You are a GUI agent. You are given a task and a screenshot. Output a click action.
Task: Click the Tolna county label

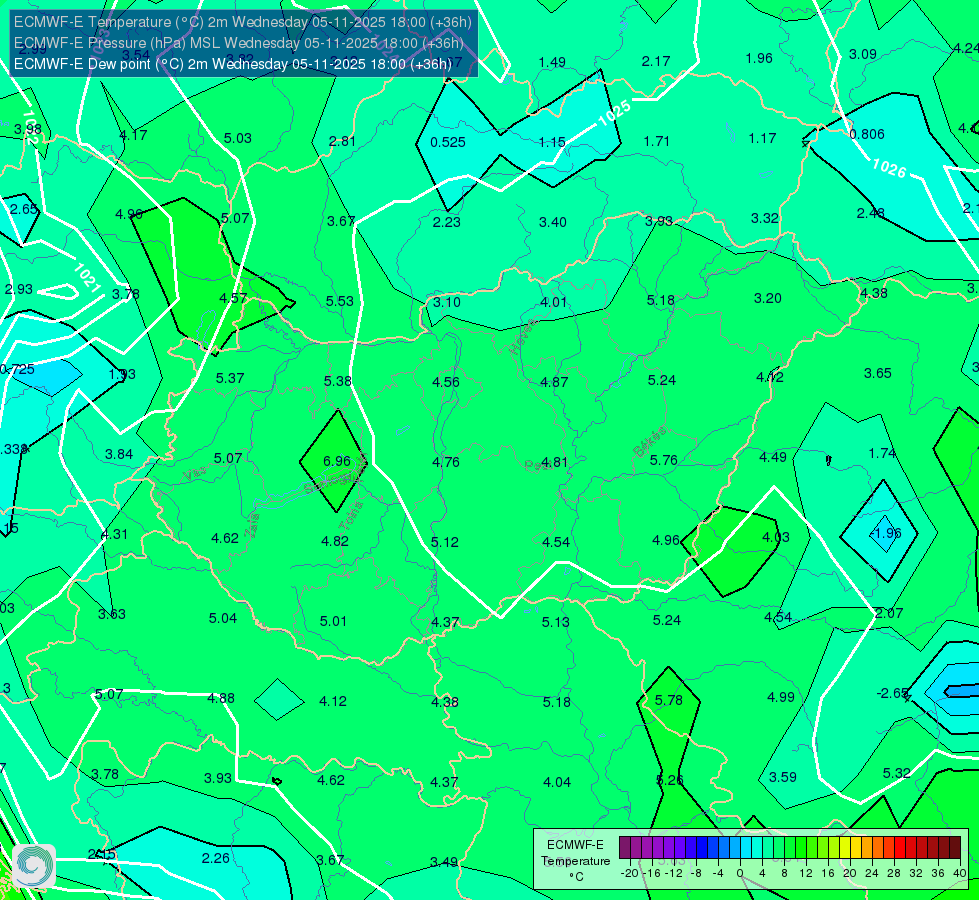tap(351, 515)
